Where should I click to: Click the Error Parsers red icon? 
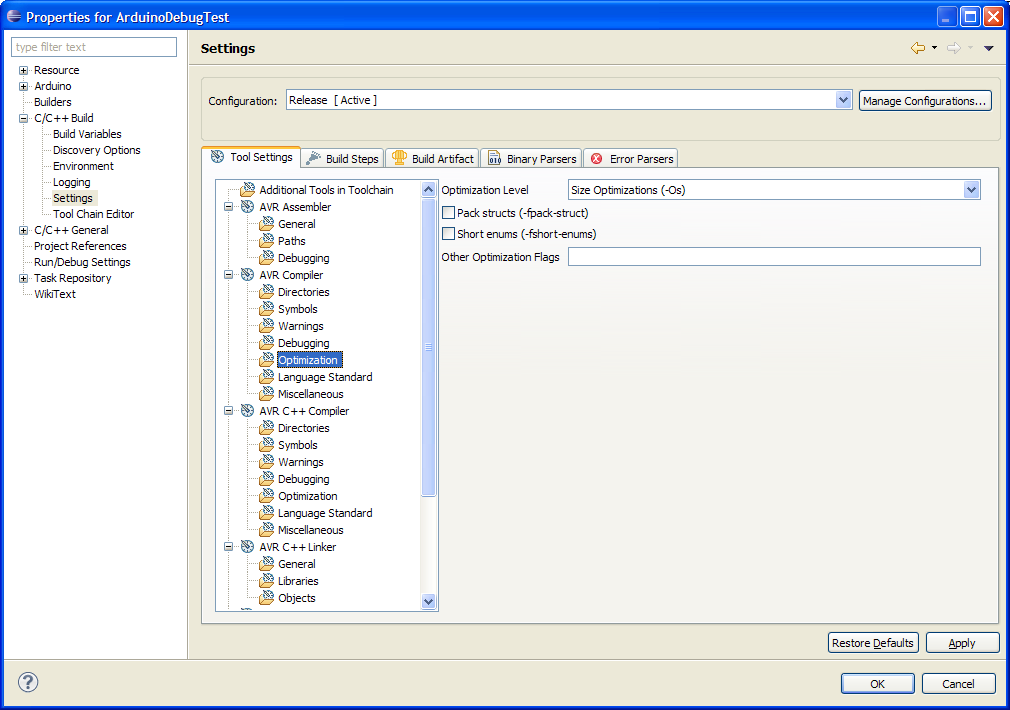point(597,158)
